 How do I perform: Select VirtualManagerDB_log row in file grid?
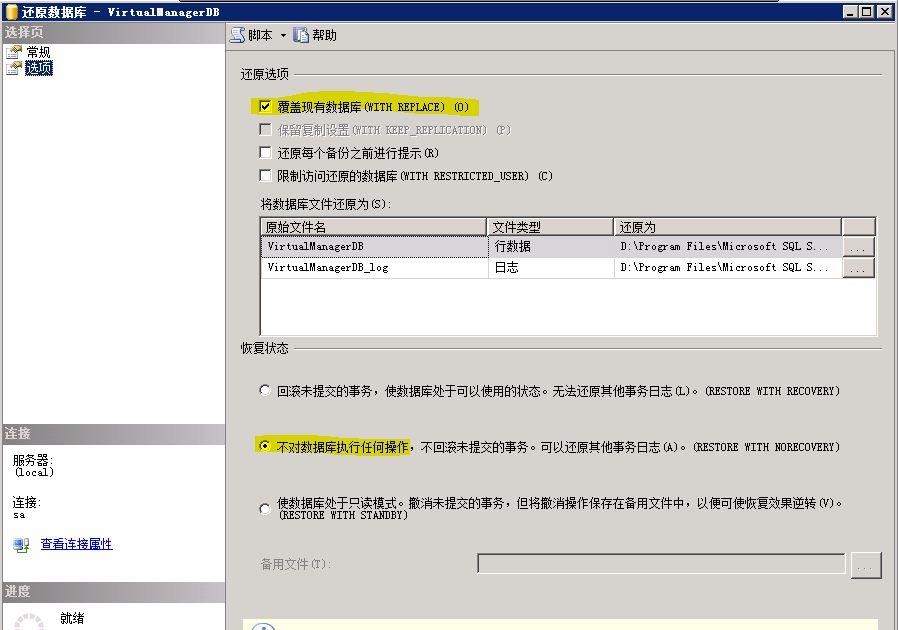point(372,268)
